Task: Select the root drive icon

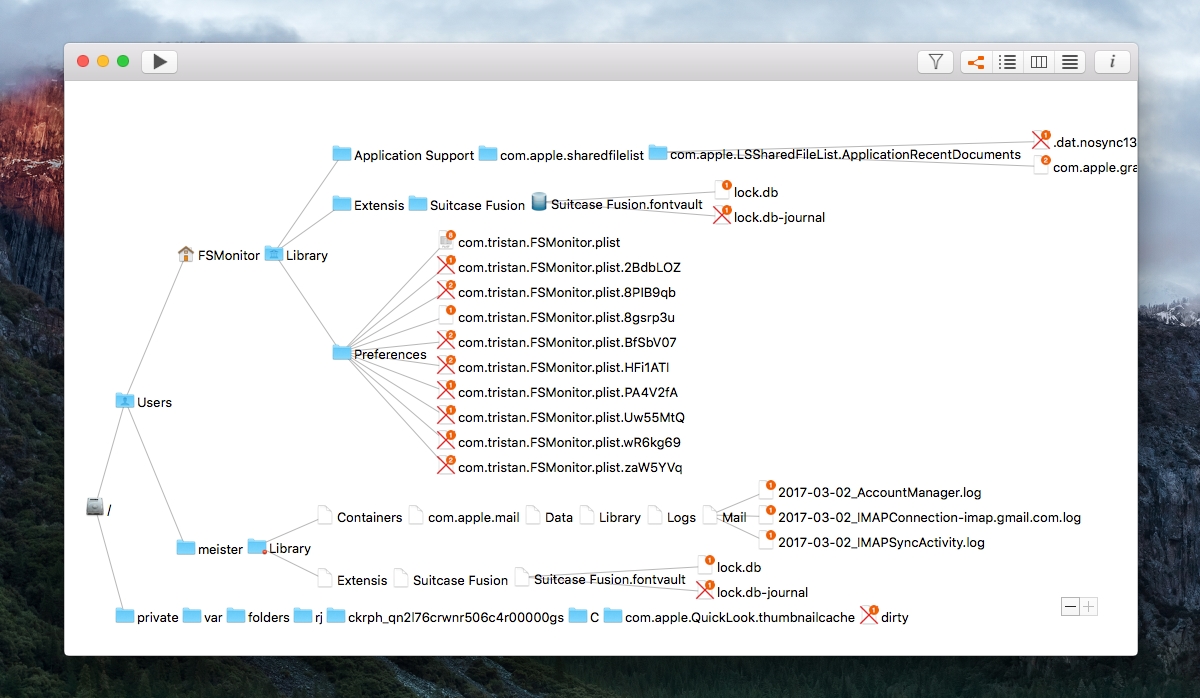Action: (x=94, y=507)
